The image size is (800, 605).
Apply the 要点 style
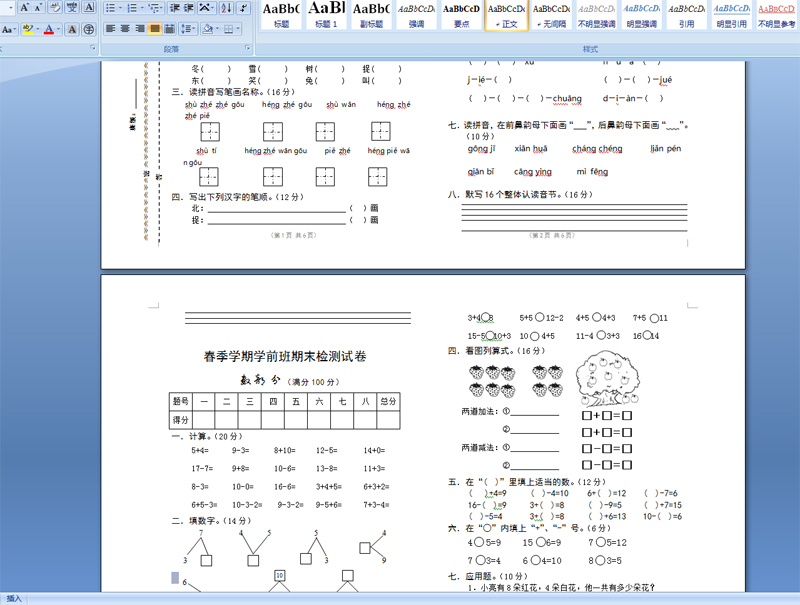click(461, 15)
